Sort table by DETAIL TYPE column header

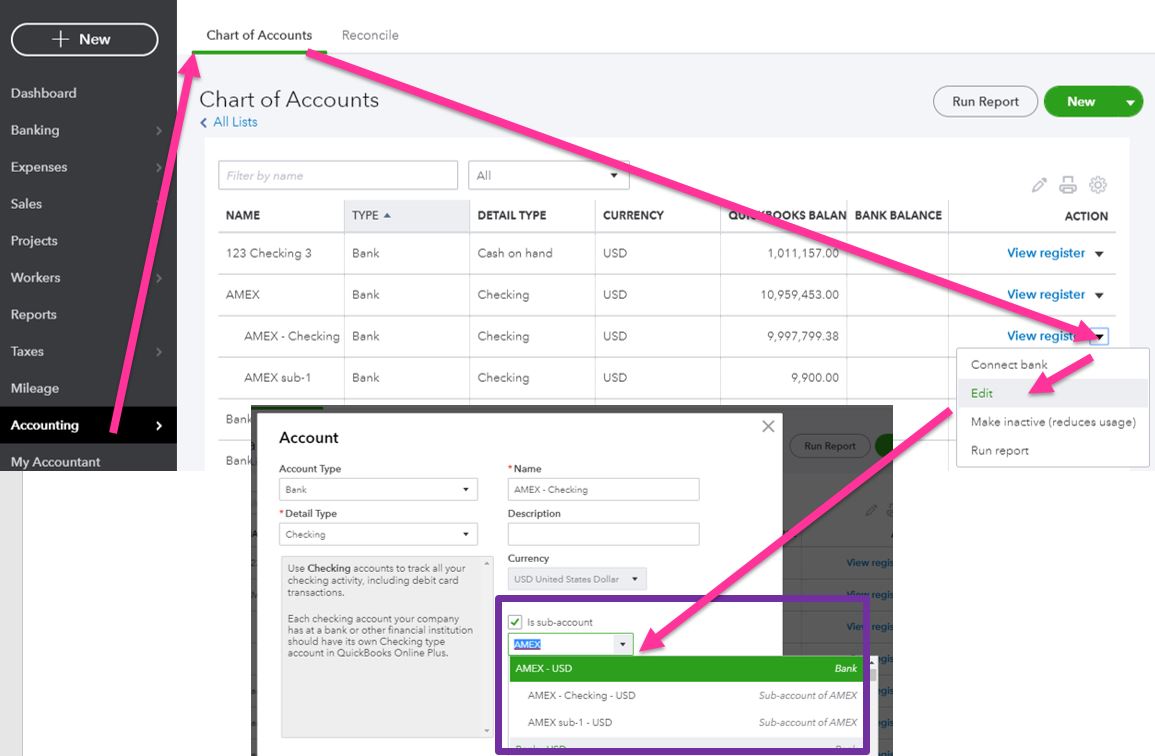(x=512, y=215)
